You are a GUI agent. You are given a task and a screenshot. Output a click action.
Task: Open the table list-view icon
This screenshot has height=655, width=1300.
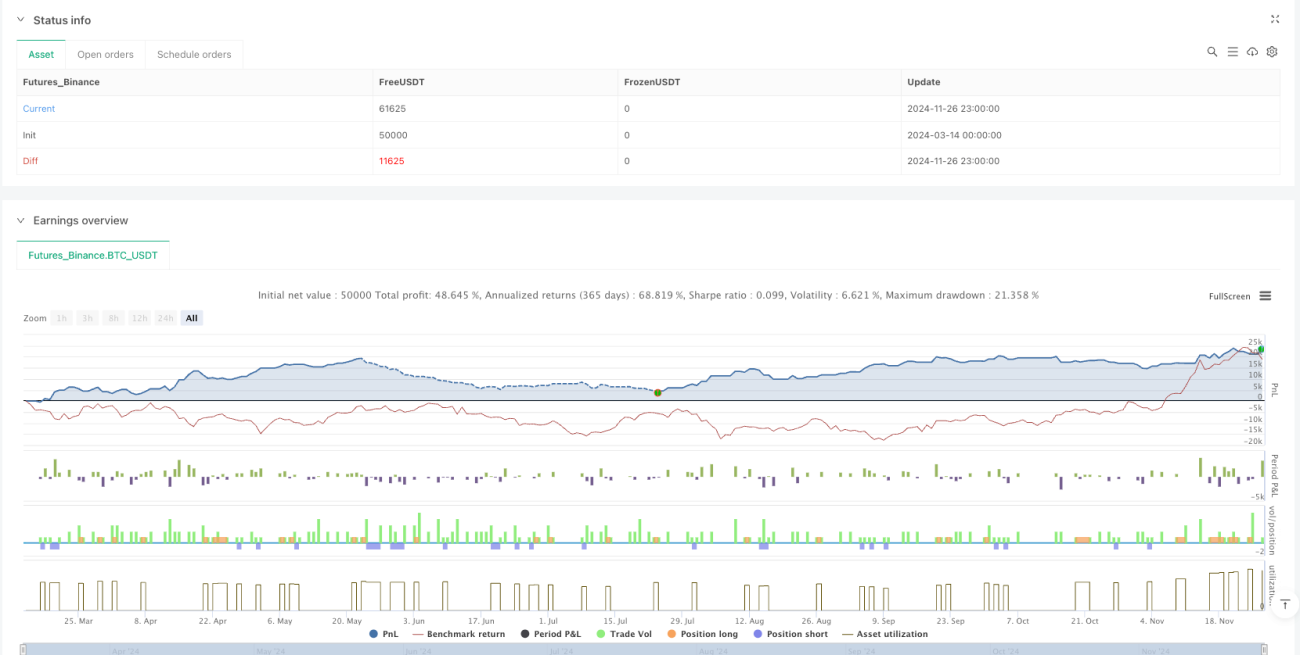1232,52
